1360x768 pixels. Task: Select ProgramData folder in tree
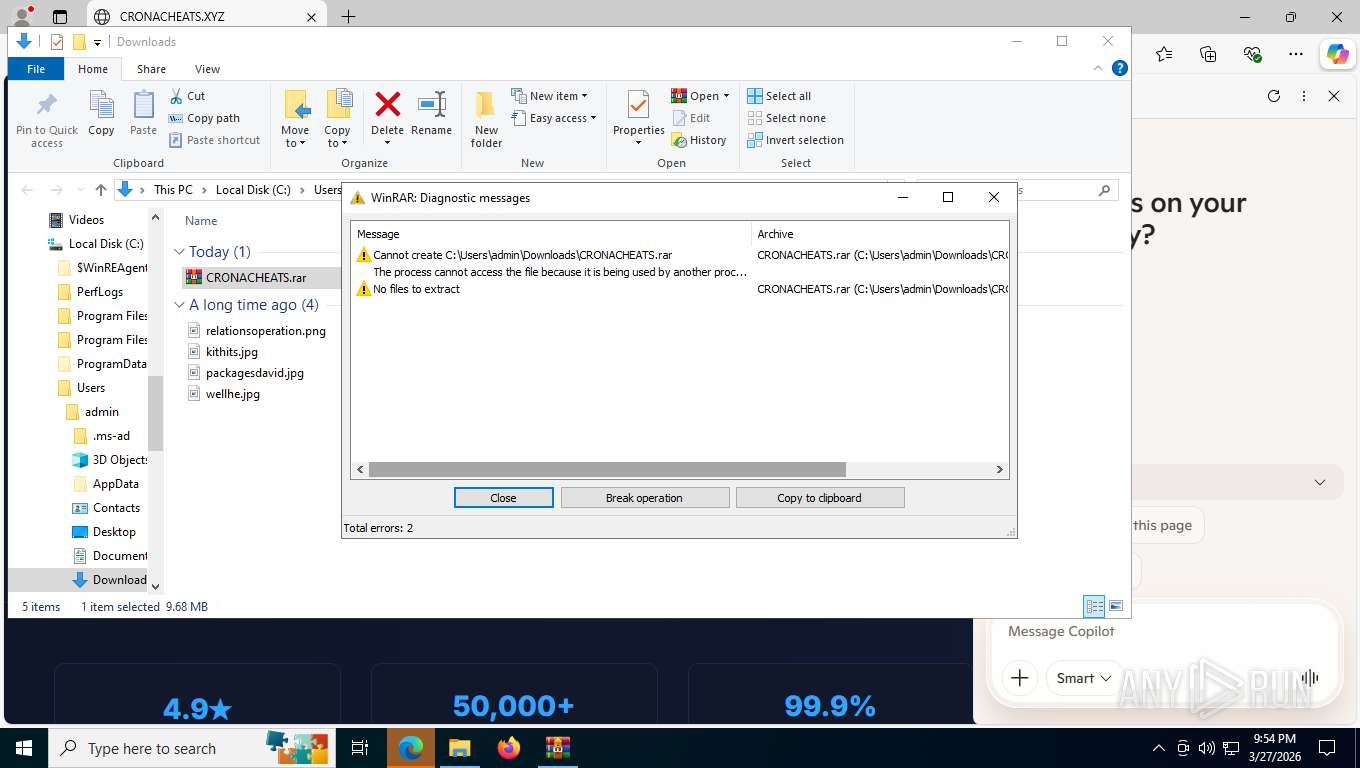111,364
